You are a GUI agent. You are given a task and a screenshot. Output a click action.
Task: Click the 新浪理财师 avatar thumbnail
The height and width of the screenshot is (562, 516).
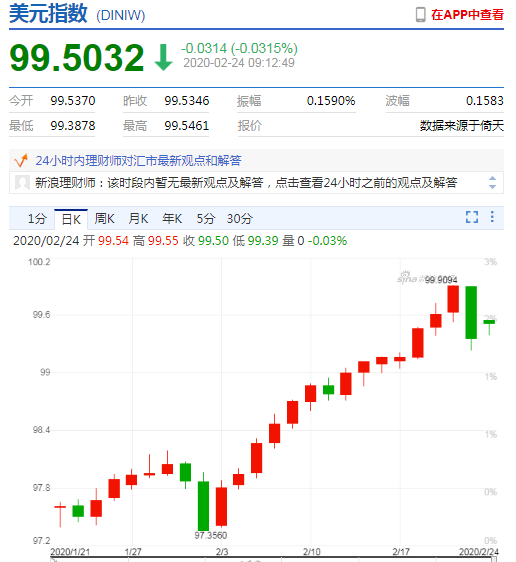point(22,183)
